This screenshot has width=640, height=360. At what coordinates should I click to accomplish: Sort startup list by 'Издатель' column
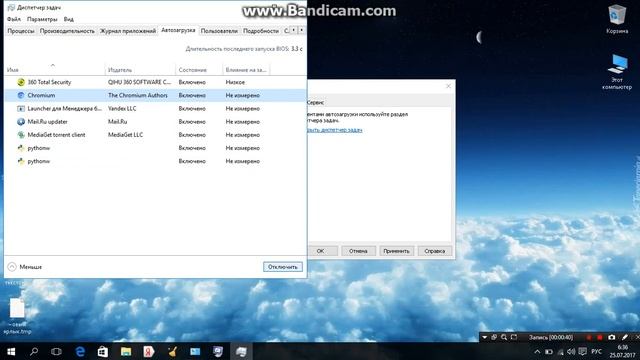pyautogui.click(x=140, y=70)
